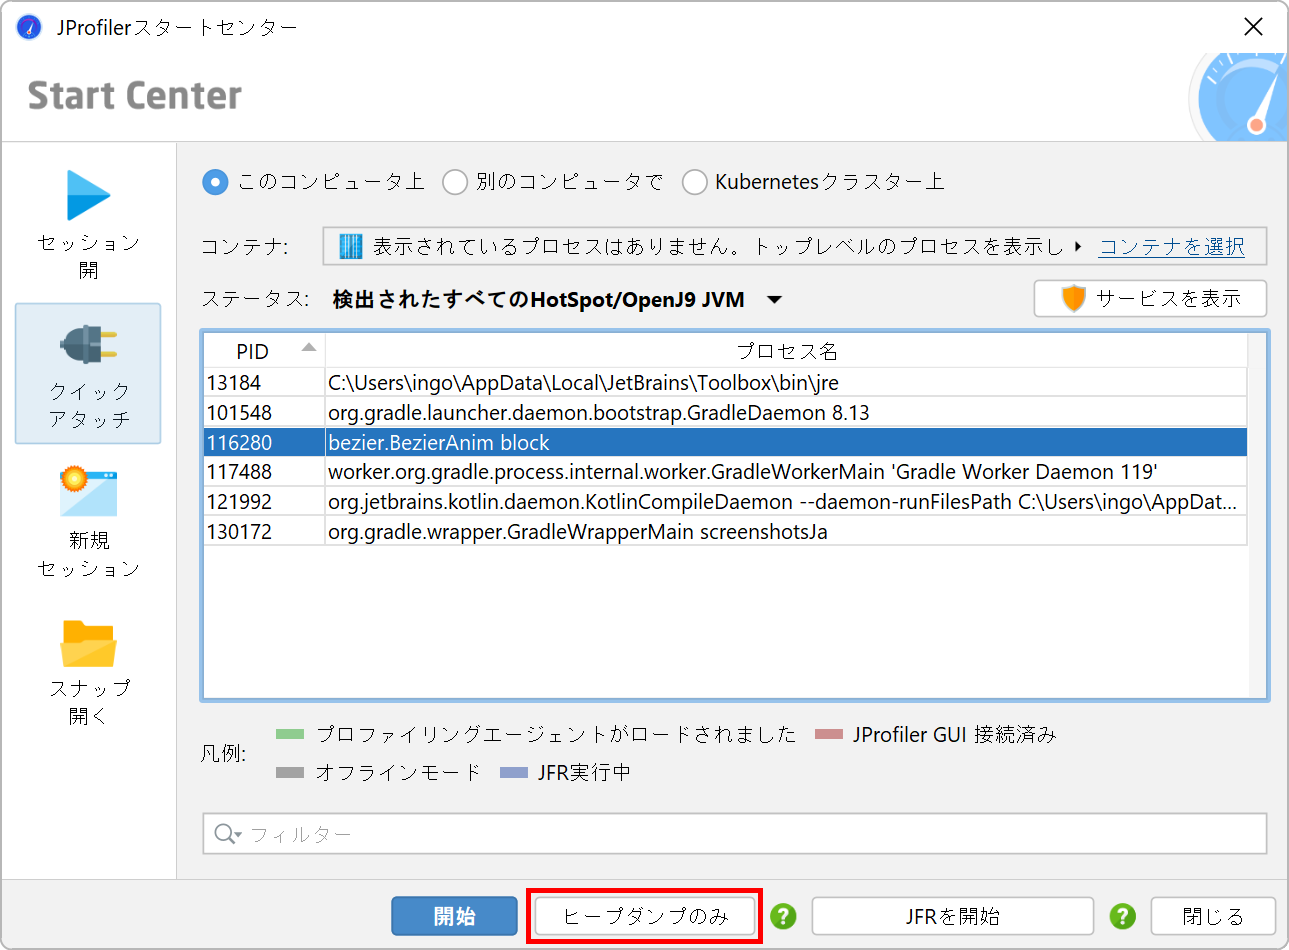
Task: Close the JProfiler Start Center window
Action: pos(1253,27)
